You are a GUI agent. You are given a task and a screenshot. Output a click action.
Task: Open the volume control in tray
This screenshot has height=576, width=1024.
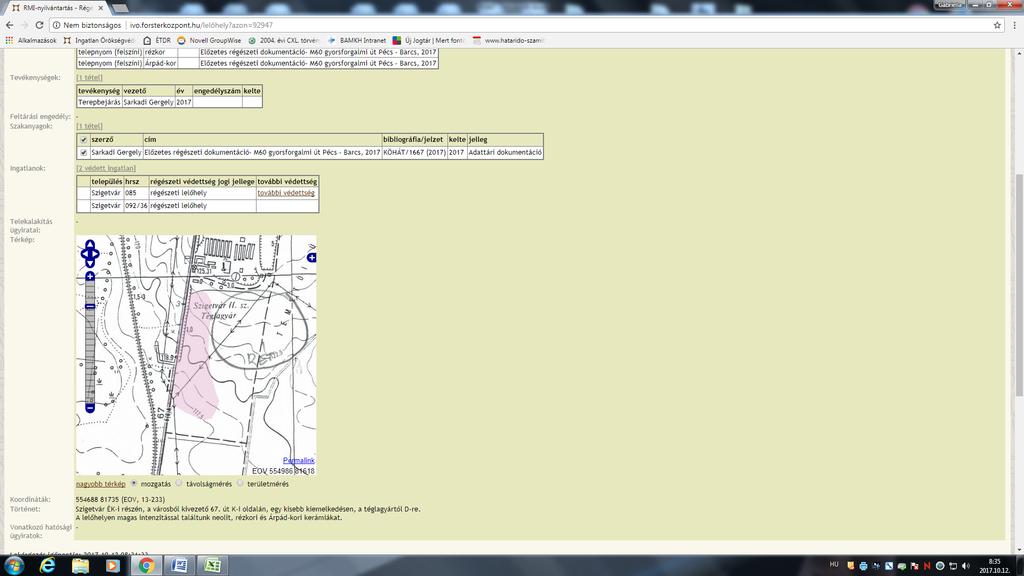coord(966,566)
